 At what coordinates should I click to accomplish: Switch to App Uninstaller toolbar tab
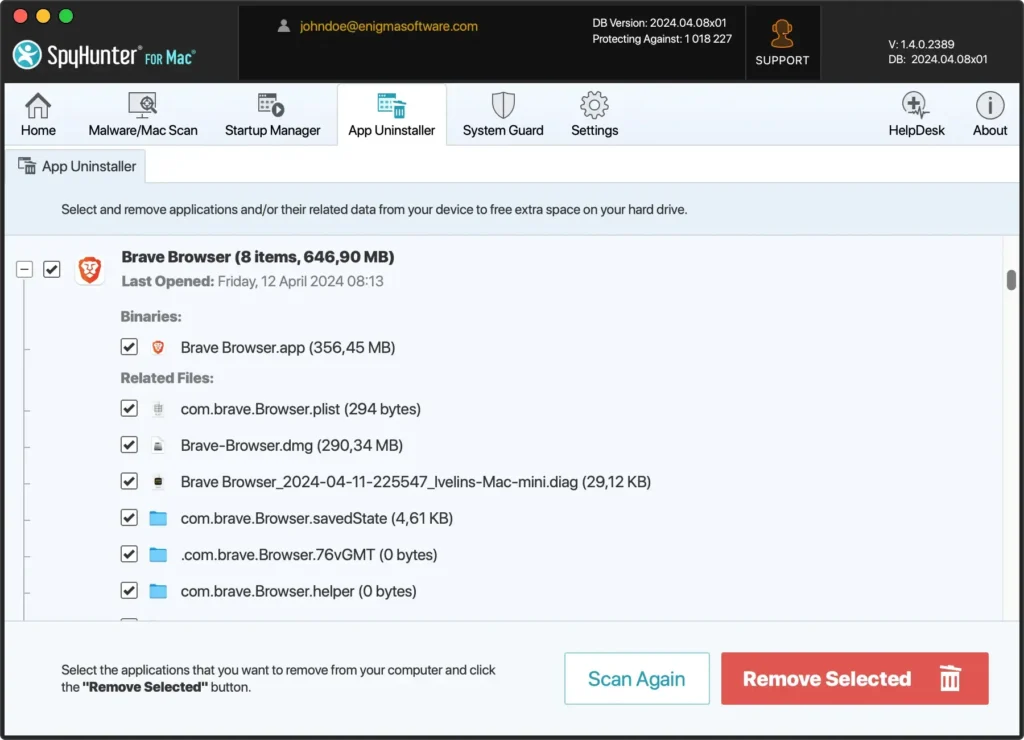[x=391, y=114]
